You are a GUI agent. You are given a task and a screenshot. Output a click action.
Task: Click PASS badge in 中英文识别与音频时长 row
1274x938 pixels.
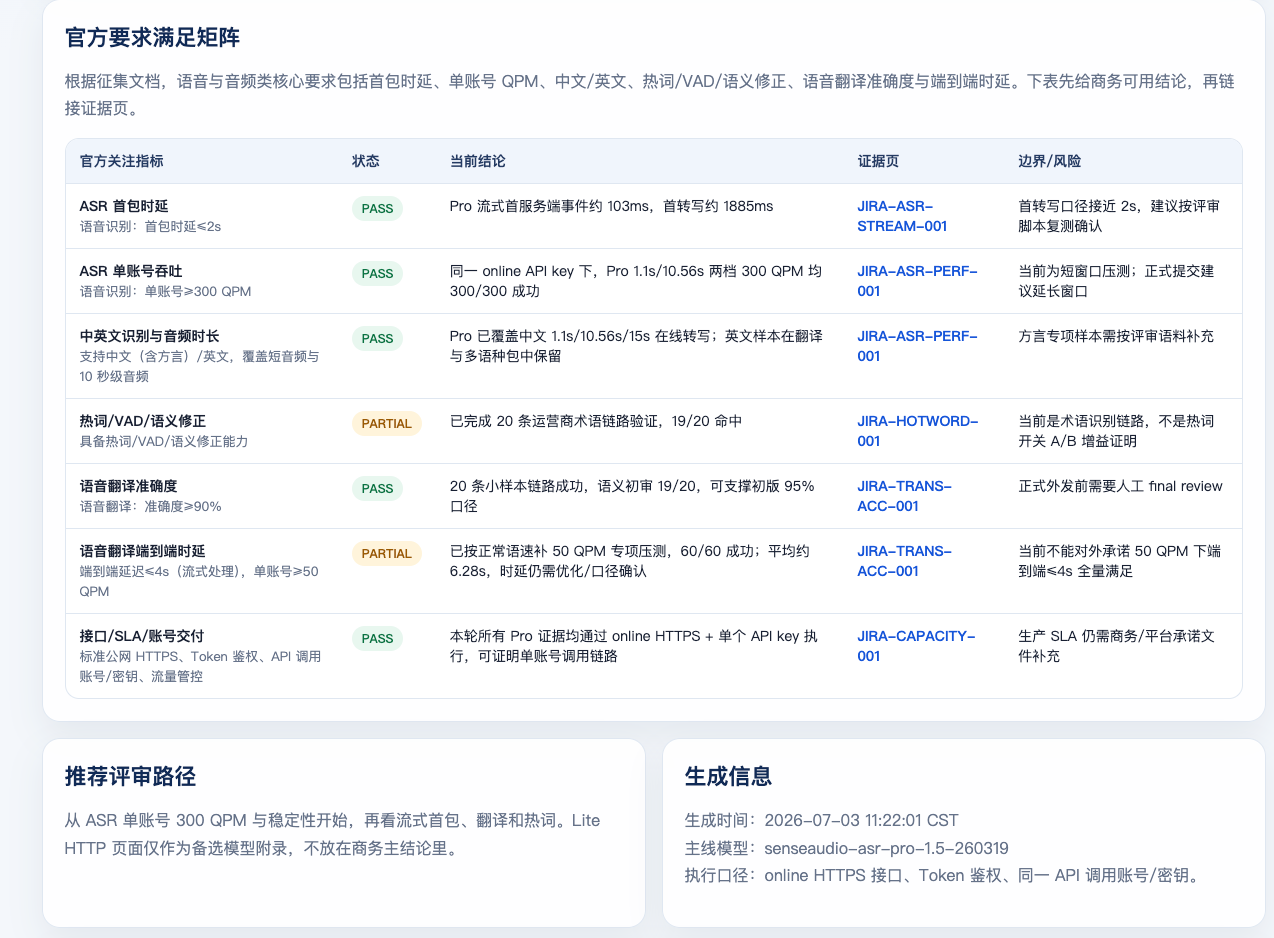point(377,338)
